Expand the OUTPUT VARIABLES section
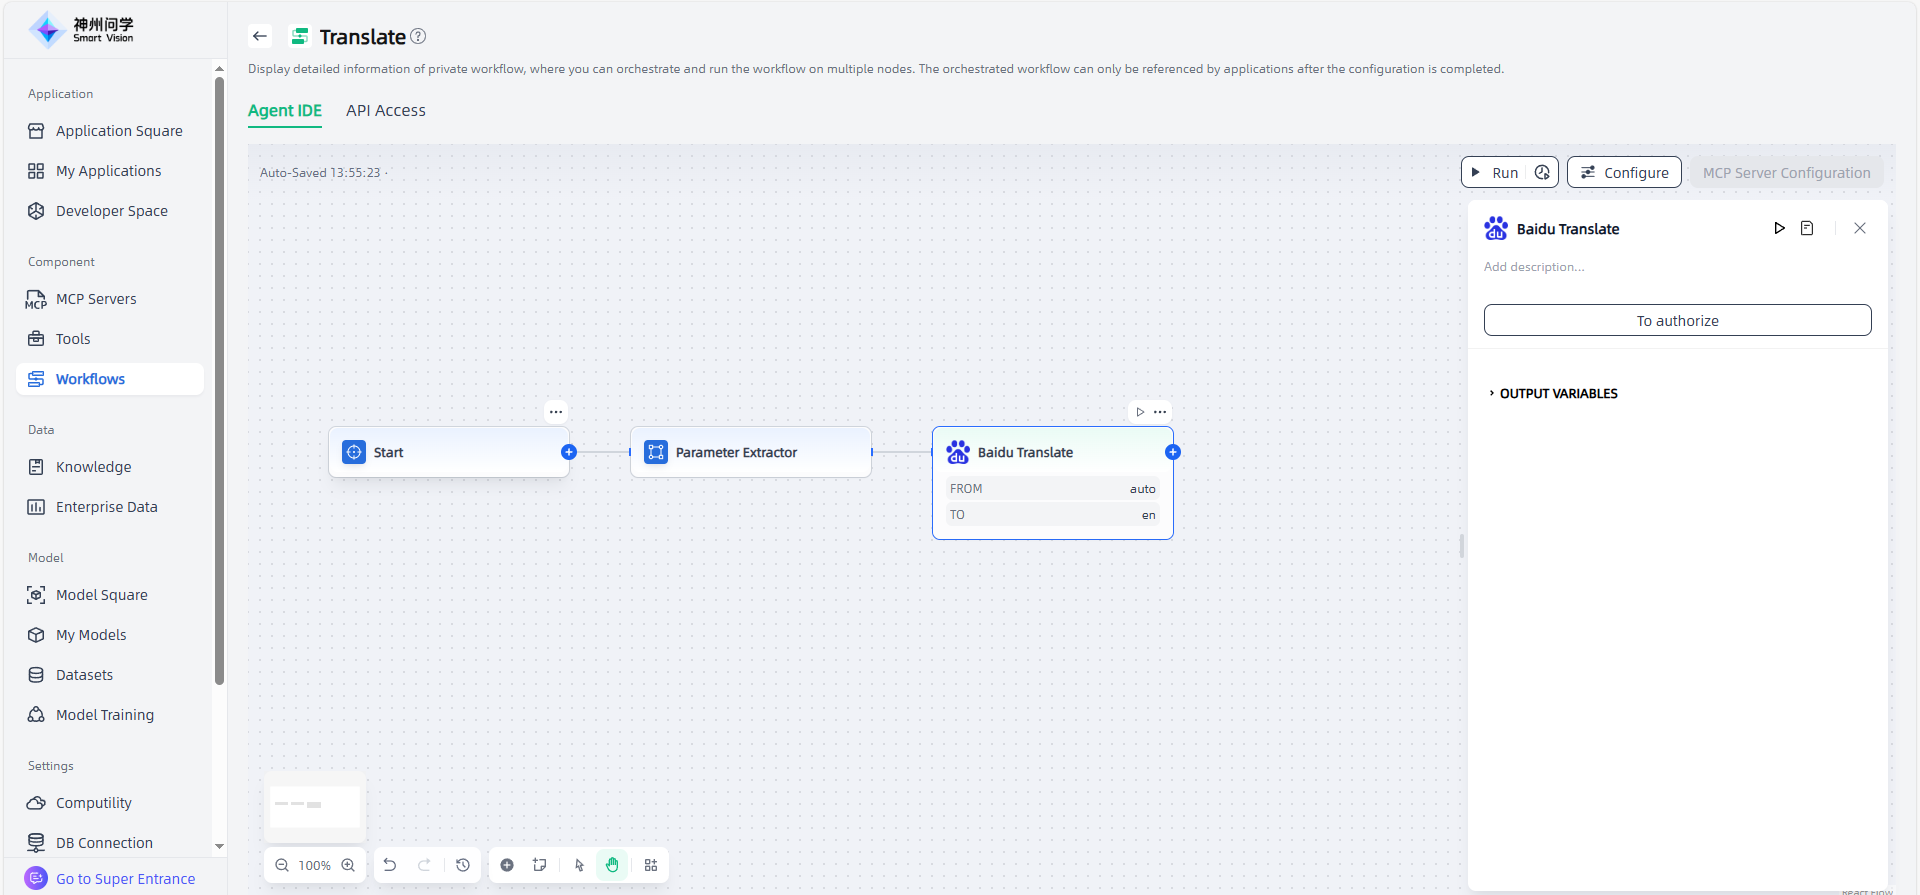This screenshot has height=895, width=1920. [x=1557, y=393]
